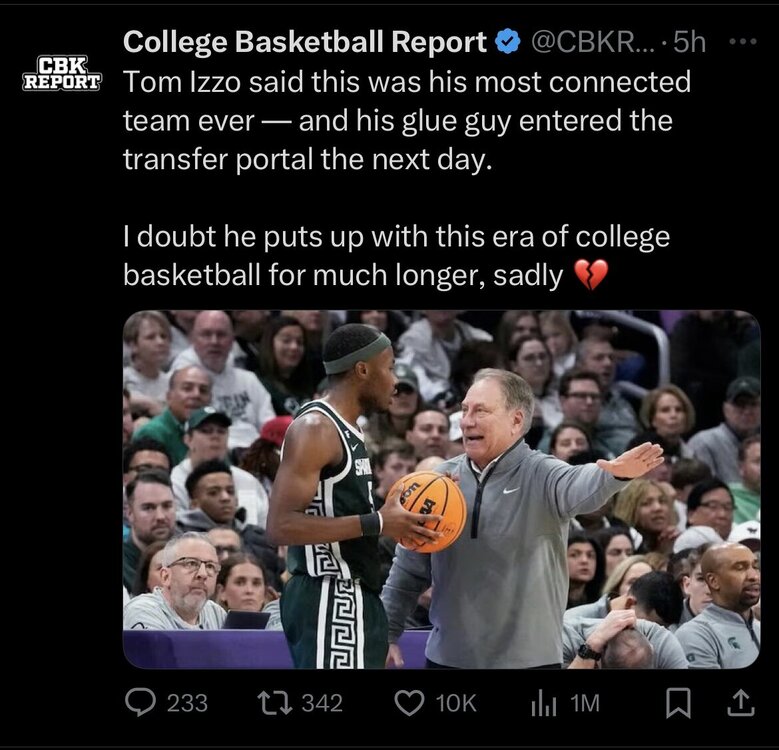Image resolution: width=779 pixels, height=750 pixels.
Task: Open the three-dot more options menu
Action: point(744,42)
